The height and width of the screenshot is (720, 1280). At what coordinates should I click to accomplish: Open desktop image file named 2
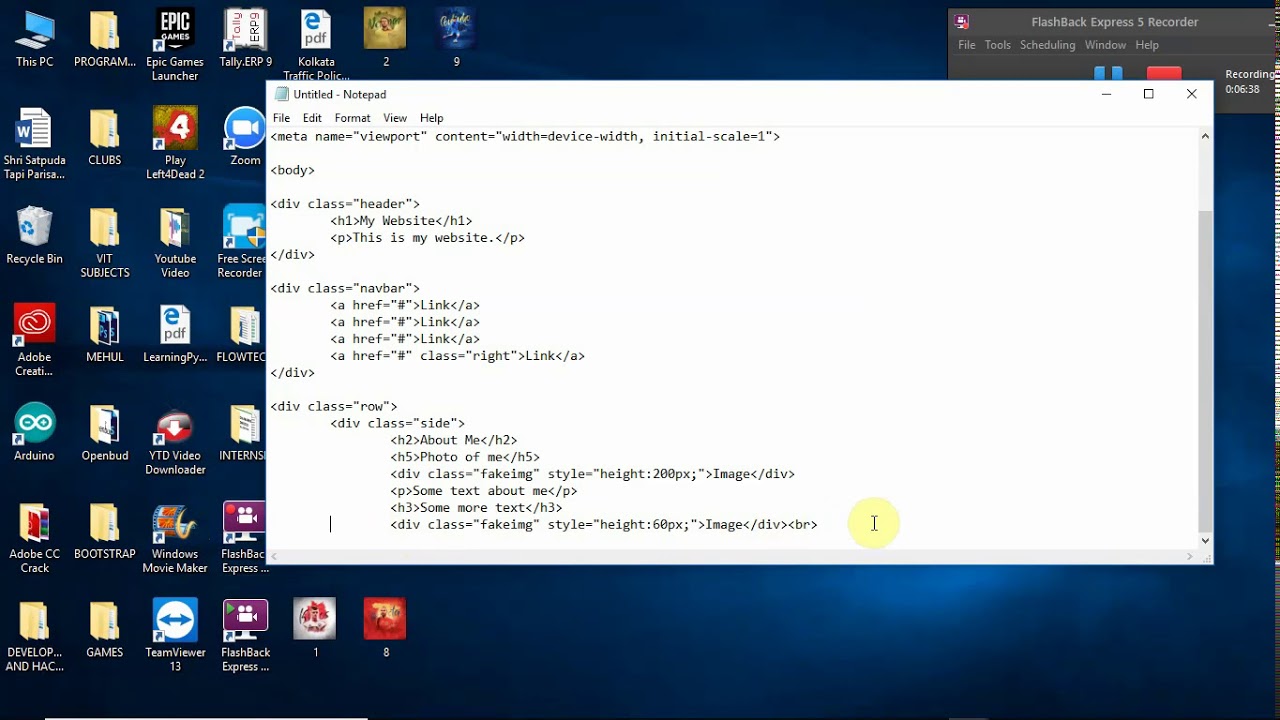pos(386,40)
